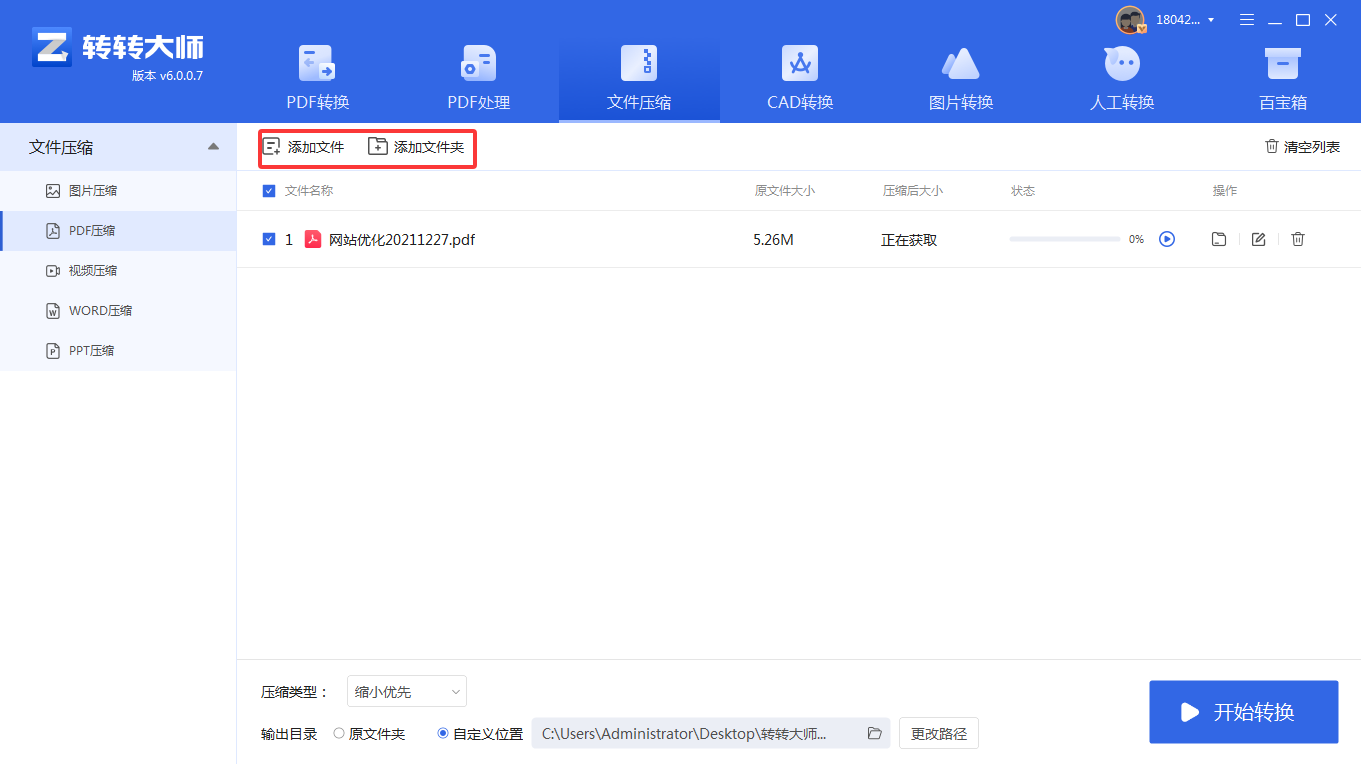The width and height of the screenshot is (1361, 764).
Task: Select WORD压缩 text in the sidebar
Action: point(101,310)
